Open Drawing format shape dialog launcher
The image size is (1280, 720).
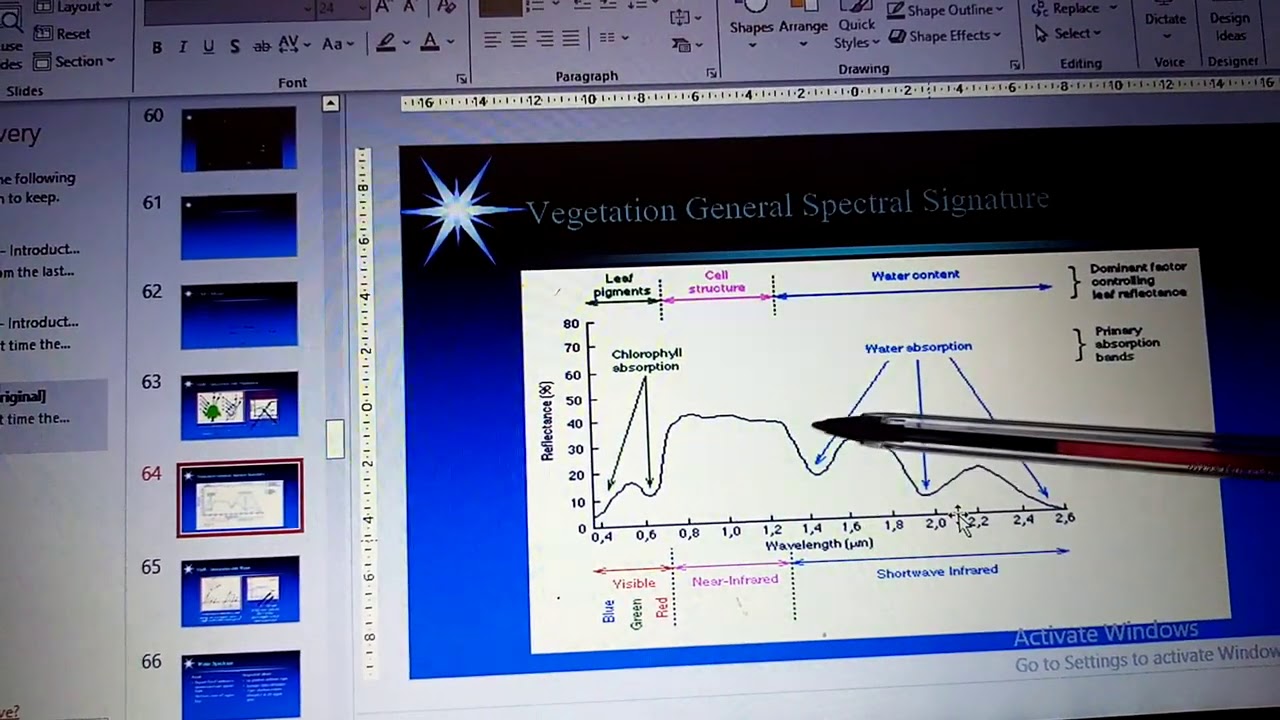coord(1014,64)
